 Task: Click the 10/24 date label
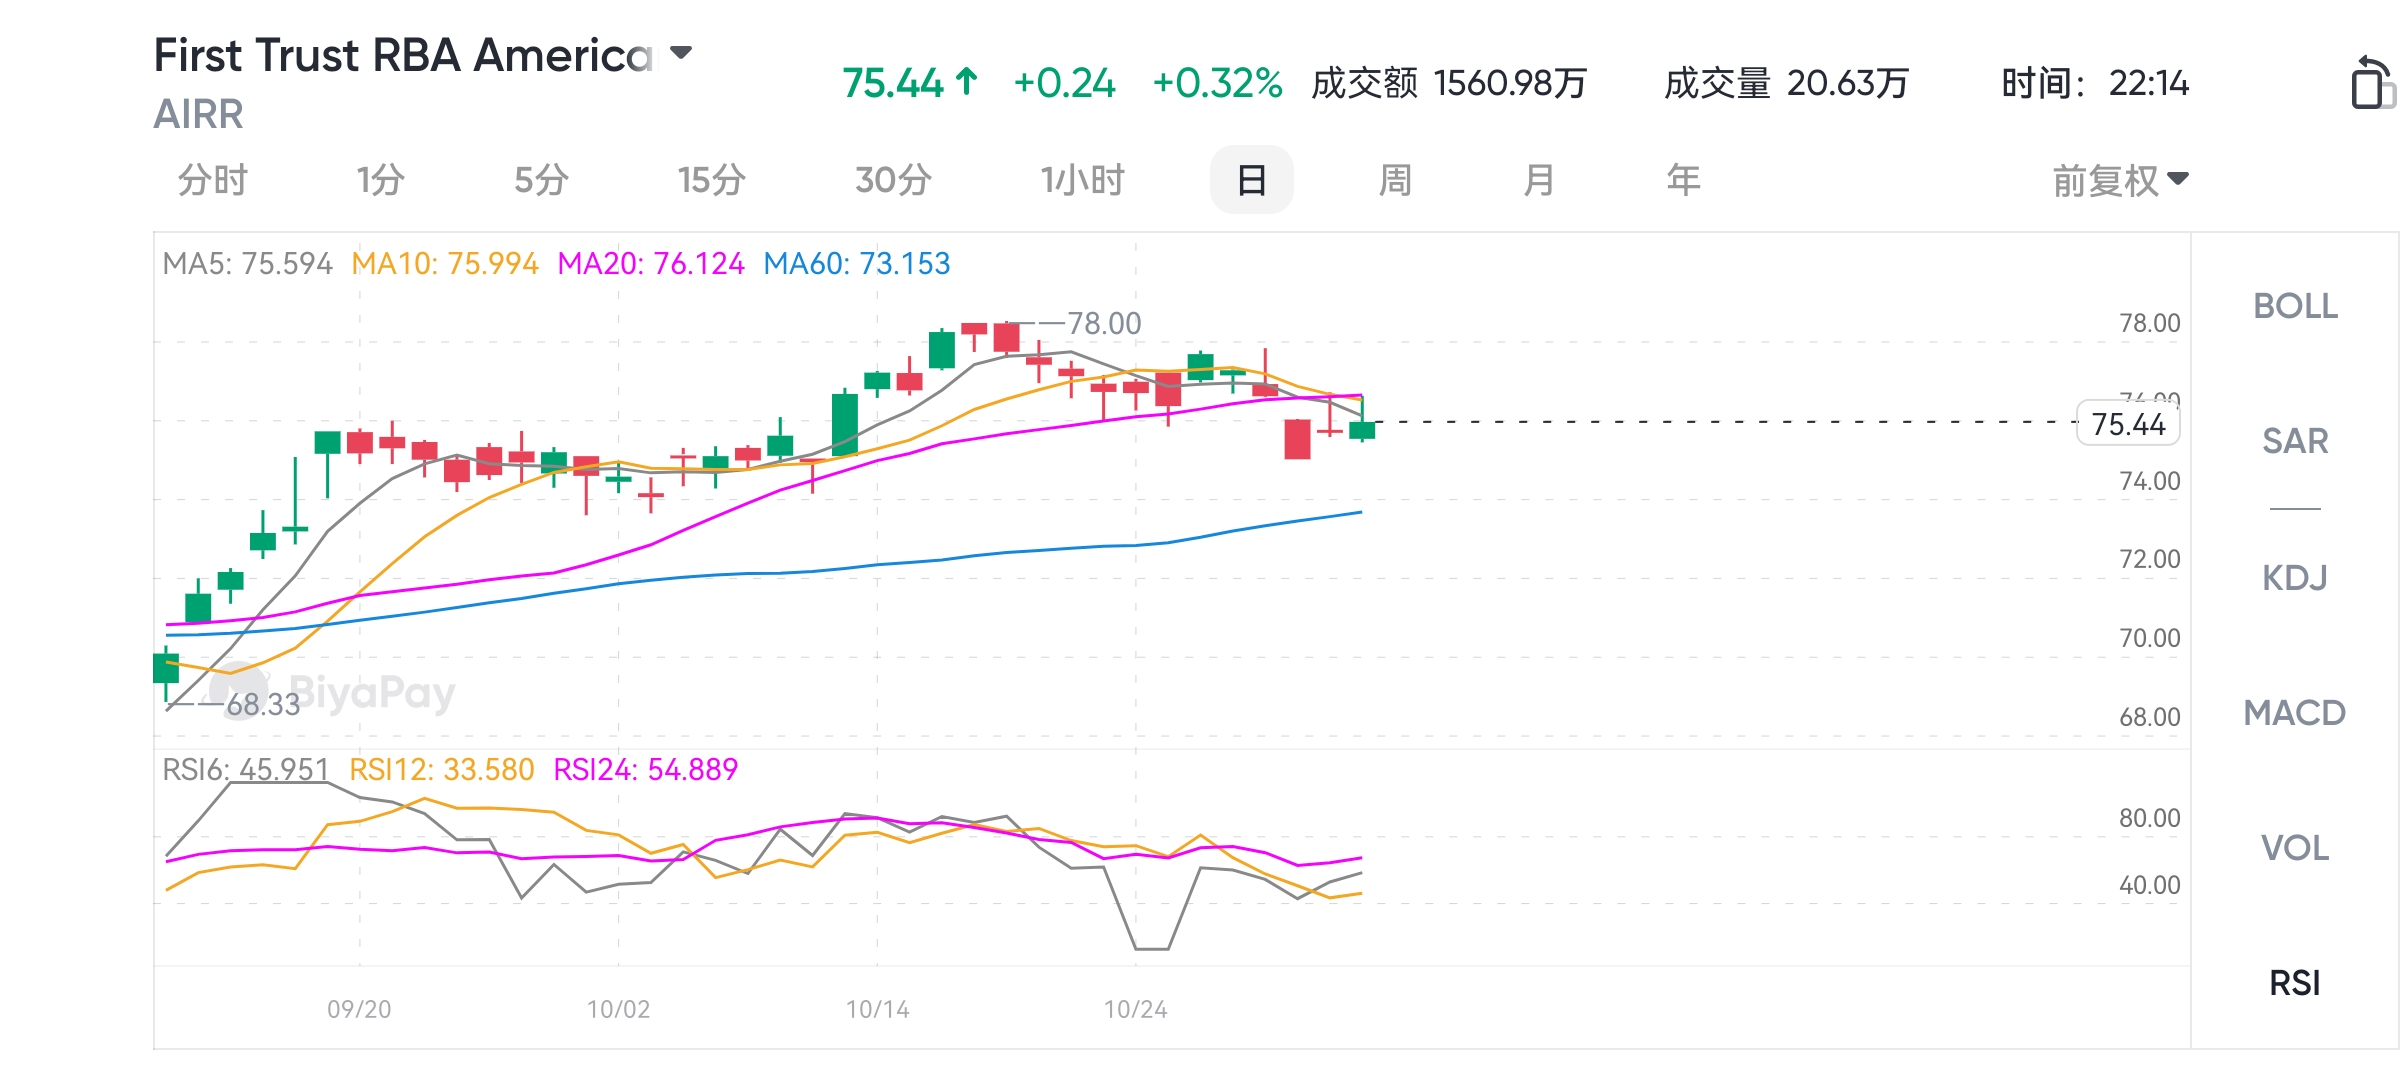point(1135,1009)
